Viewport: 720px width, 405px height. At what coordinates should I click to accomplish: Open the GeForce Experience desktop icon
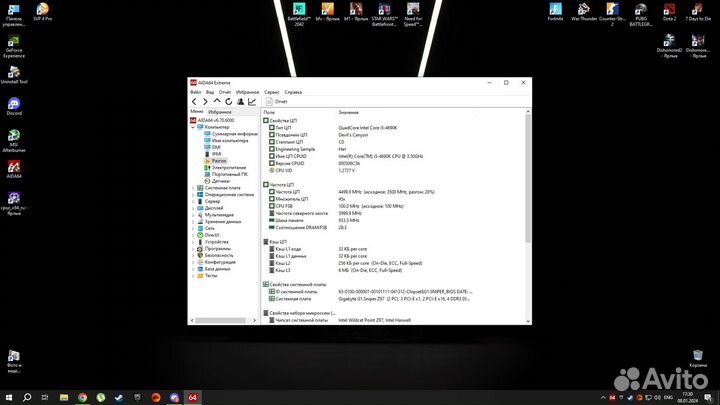(14, 47)
